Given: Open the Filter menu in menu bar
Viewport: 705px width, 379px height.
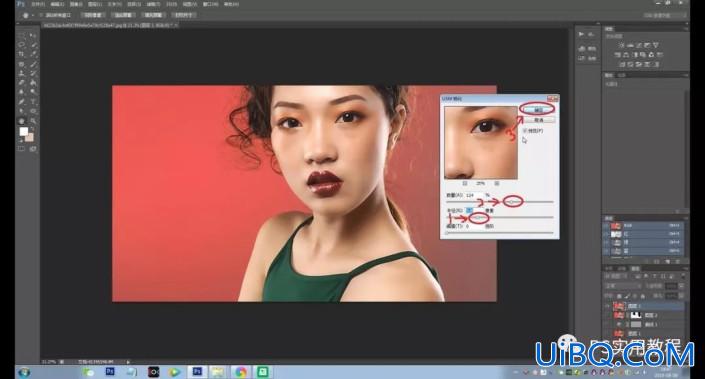Looking at the screenshot, I should (x=153, y=4).
